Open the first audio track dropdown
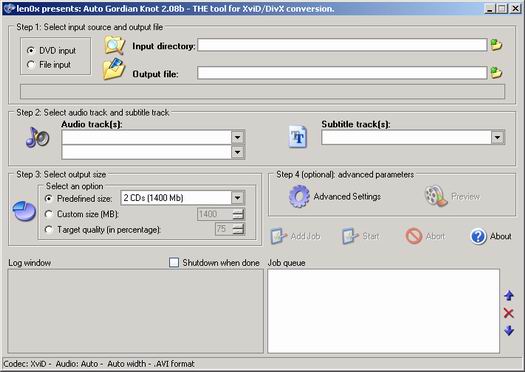This screenshot has height=372, width=525. (237, 137)
